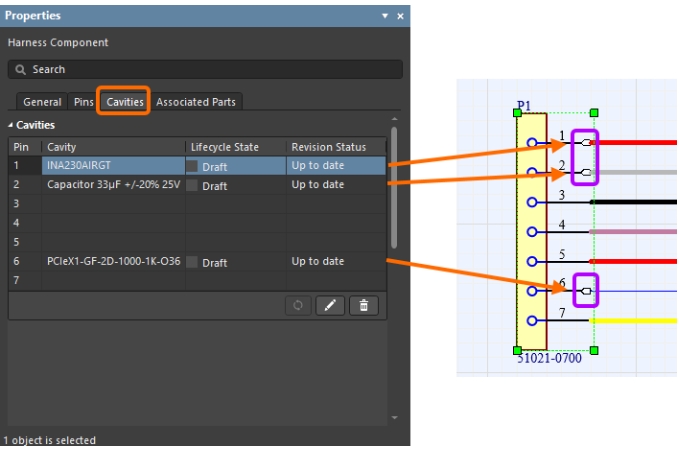
Task: Select the INA230AIRGT cavity cell
Action: pyautogui.click(x=113, y=165)
